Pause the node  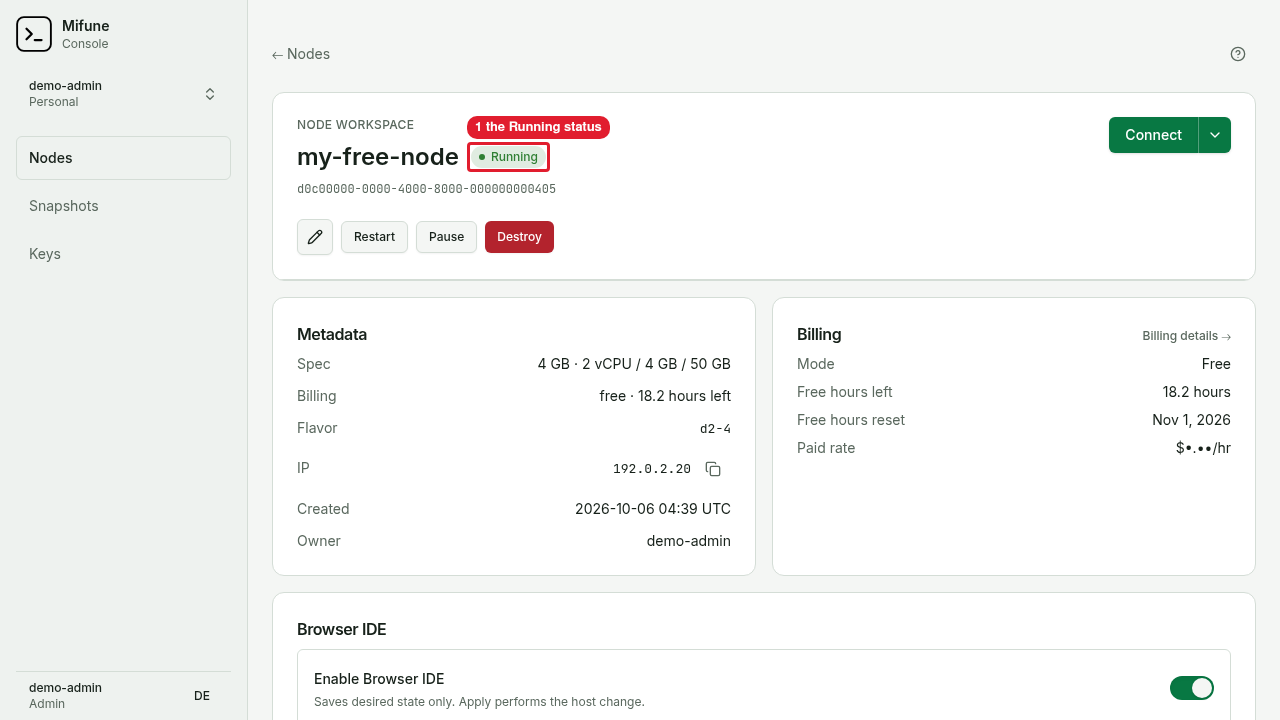click(446, 237)
